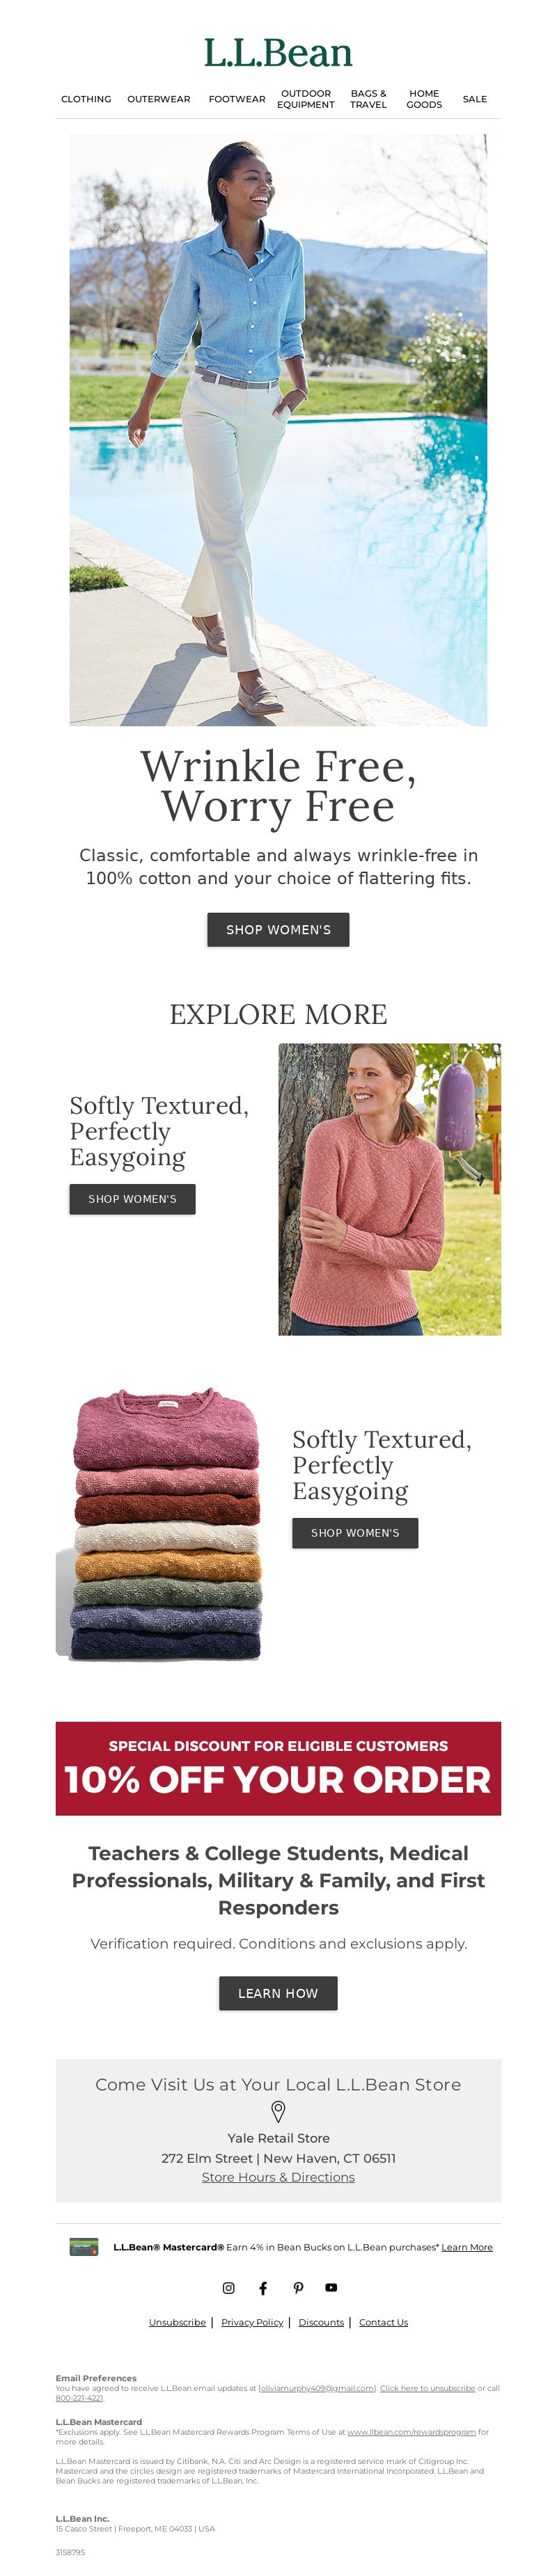This screenshot has width=557, height=2576.
Task: Click the Unsubscribe footer link
Action: (177, 2322)
